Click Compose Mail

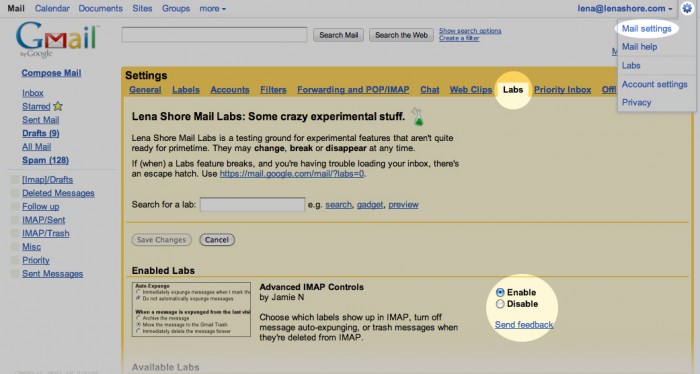pyautogui.click(x=51, y=73)
